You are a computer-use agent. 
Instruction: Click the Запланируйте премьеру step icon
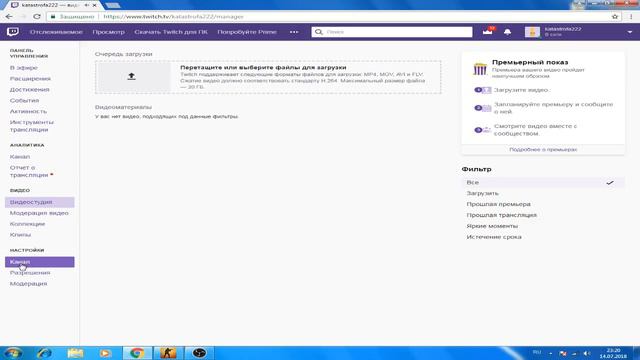[x=482, y=108]
